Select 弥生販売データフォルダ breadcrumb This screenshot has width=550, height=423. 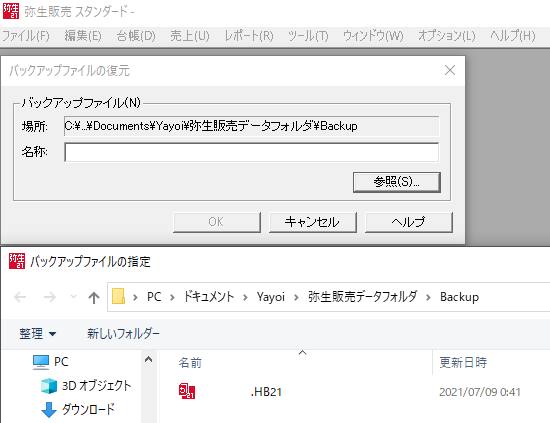(x=363, y=297)
